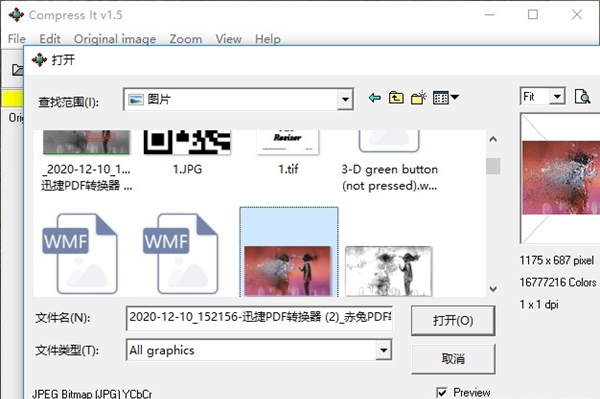Expand the 文件类型 All graphics dropdown
The width and height of the screenshot is (600, 399).
click(383, 350)
